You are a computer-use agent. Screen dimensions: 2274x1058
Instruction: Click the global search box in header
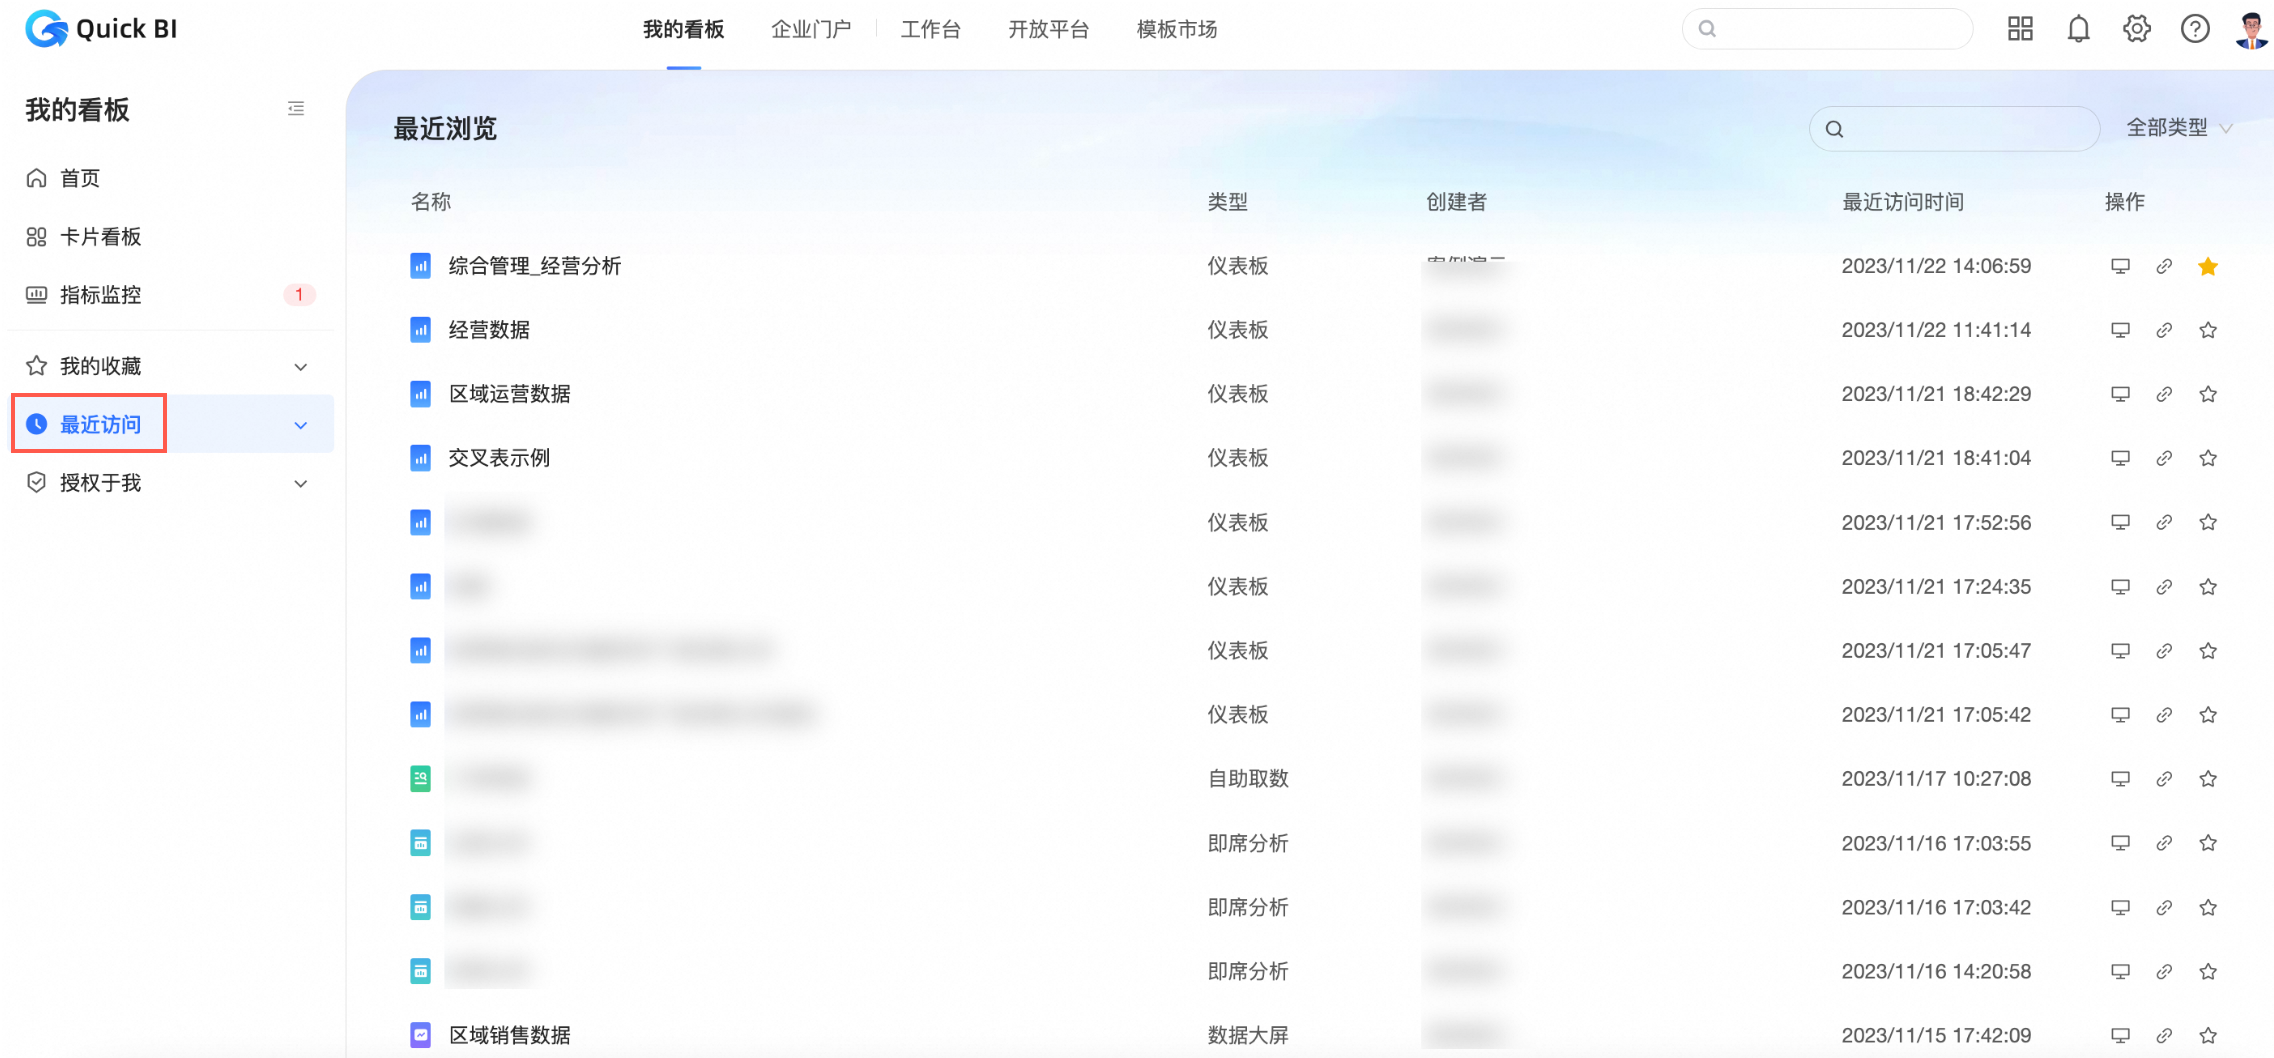point(1827,29)
